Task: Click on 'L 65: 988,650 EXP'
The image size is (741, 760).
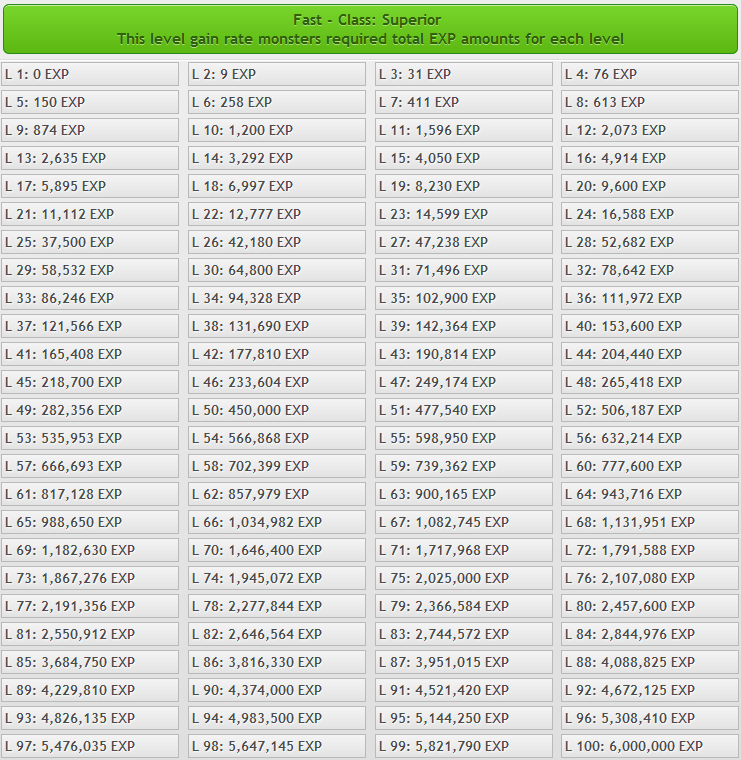Action: [x=90, y=522]
